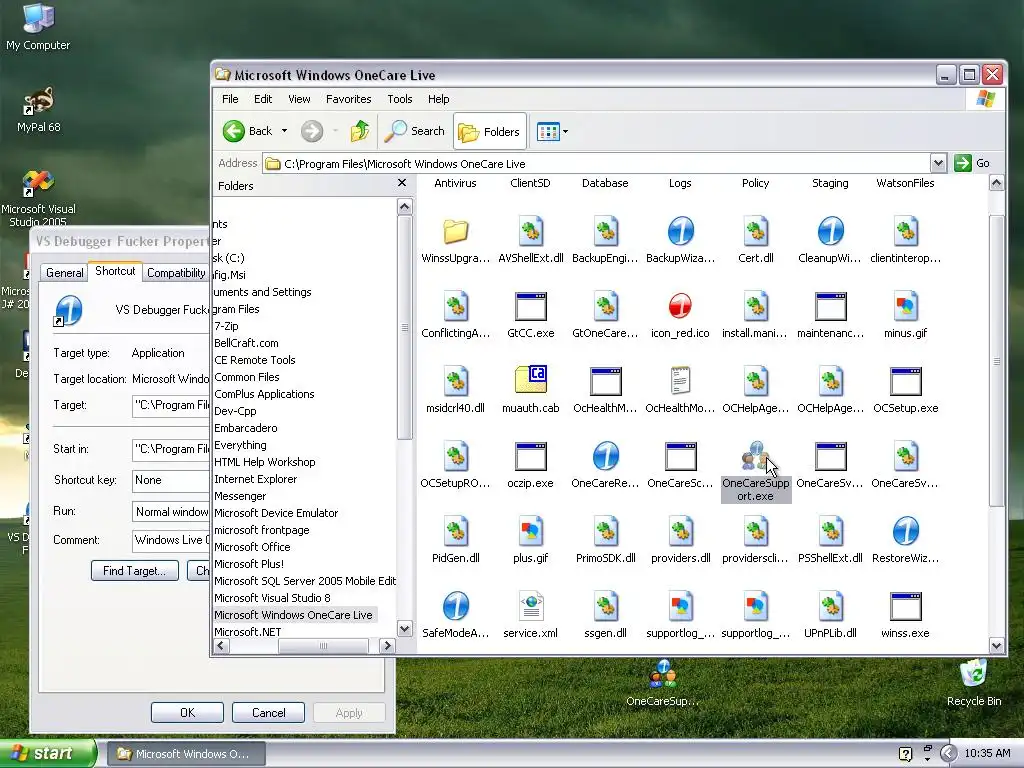This screenshot has width=1024, height=768.
Task: Expand the Address bar dropdown
Action: click(x=938, y=163)
